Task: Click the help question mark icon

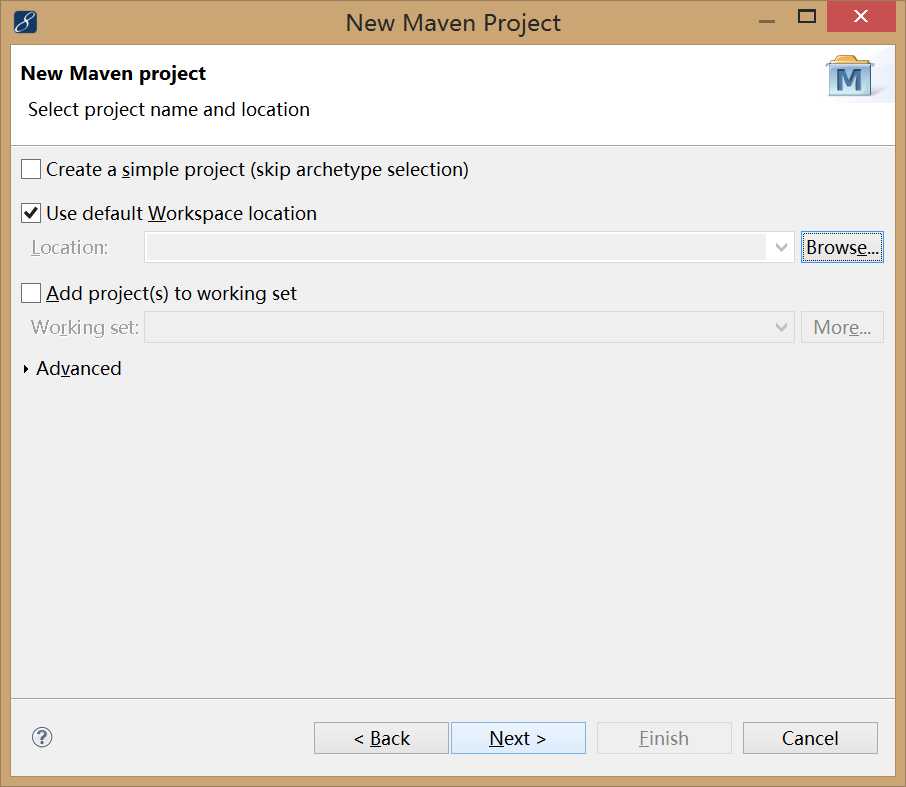Action: (42, 737)
